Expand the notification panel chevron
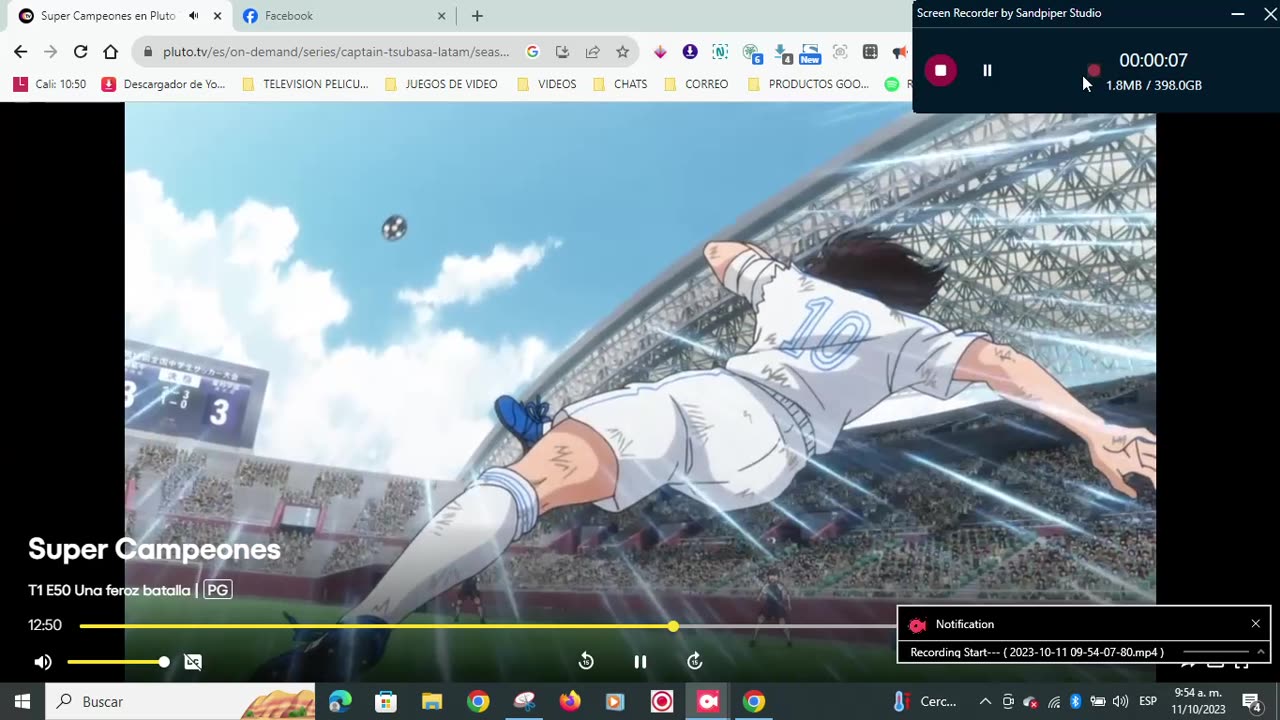Viewport: 1280px width, 720px height. pos(1261,652)
